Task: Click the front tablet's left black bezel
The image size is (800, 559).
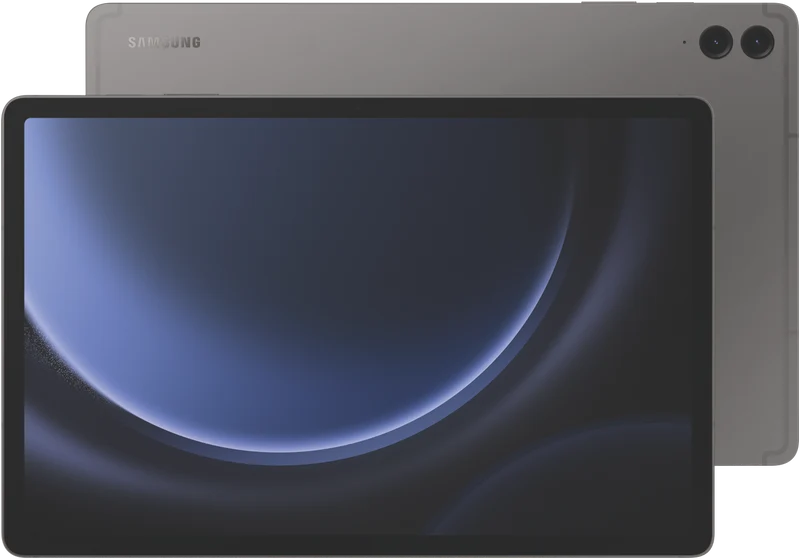Action: point(14,326)
